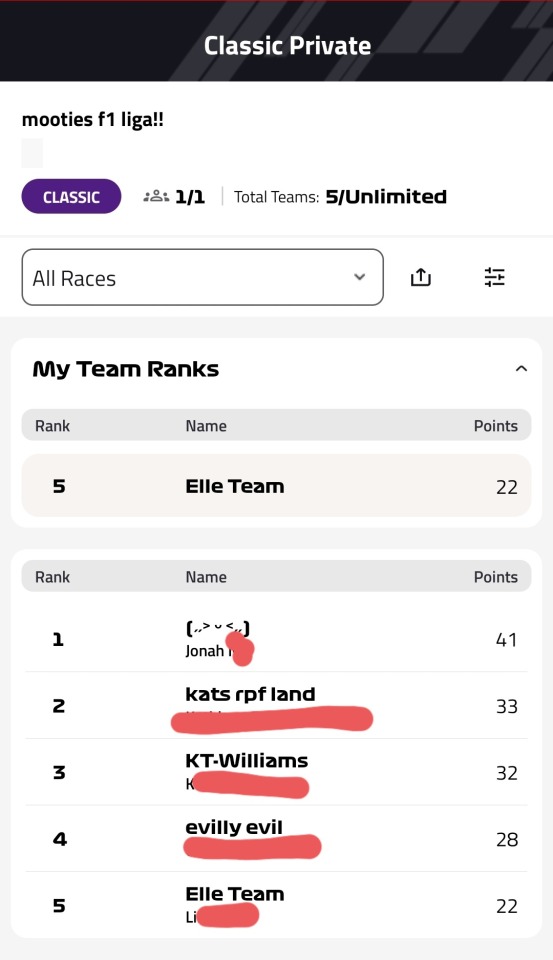The width and height of the screenshot is (553, 960).
Task: Tap the league members people icon
Action: 156,197
